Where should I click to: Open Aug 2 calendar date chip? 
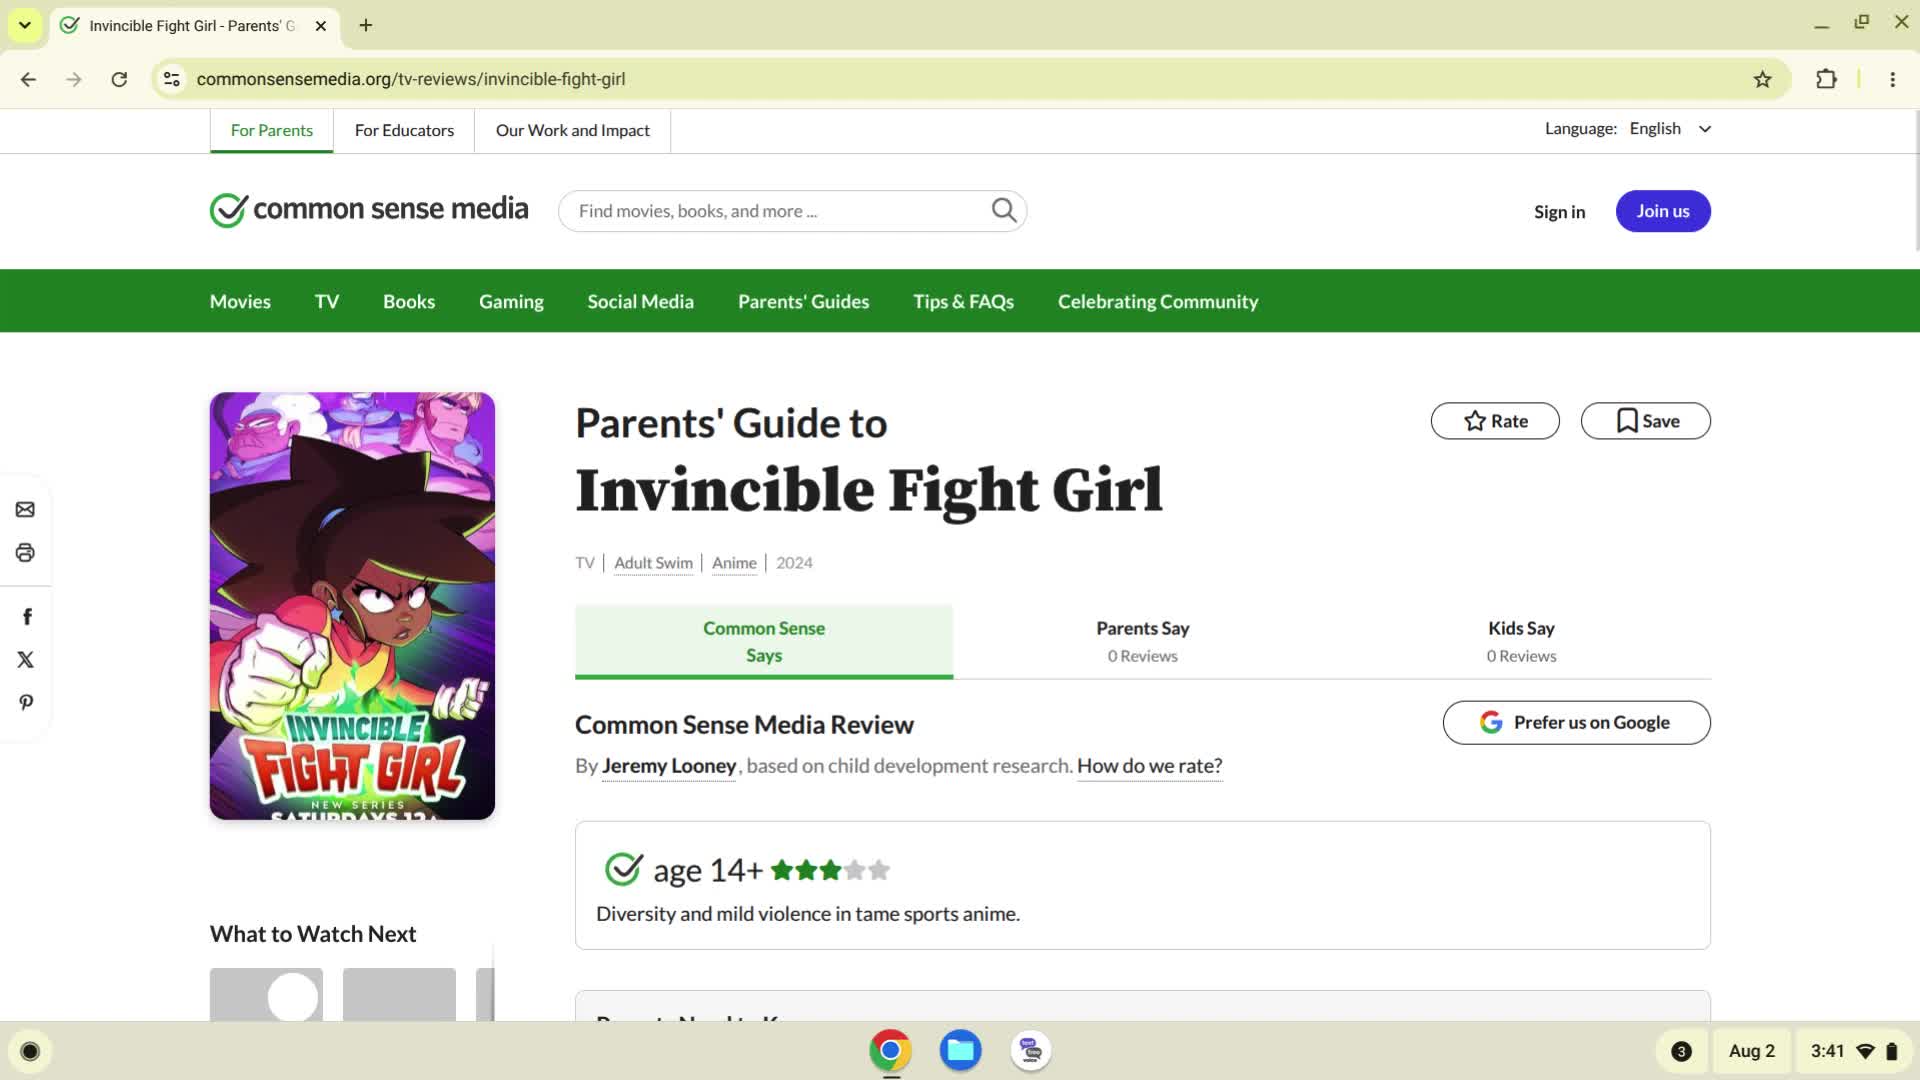coord(1752,1051)
